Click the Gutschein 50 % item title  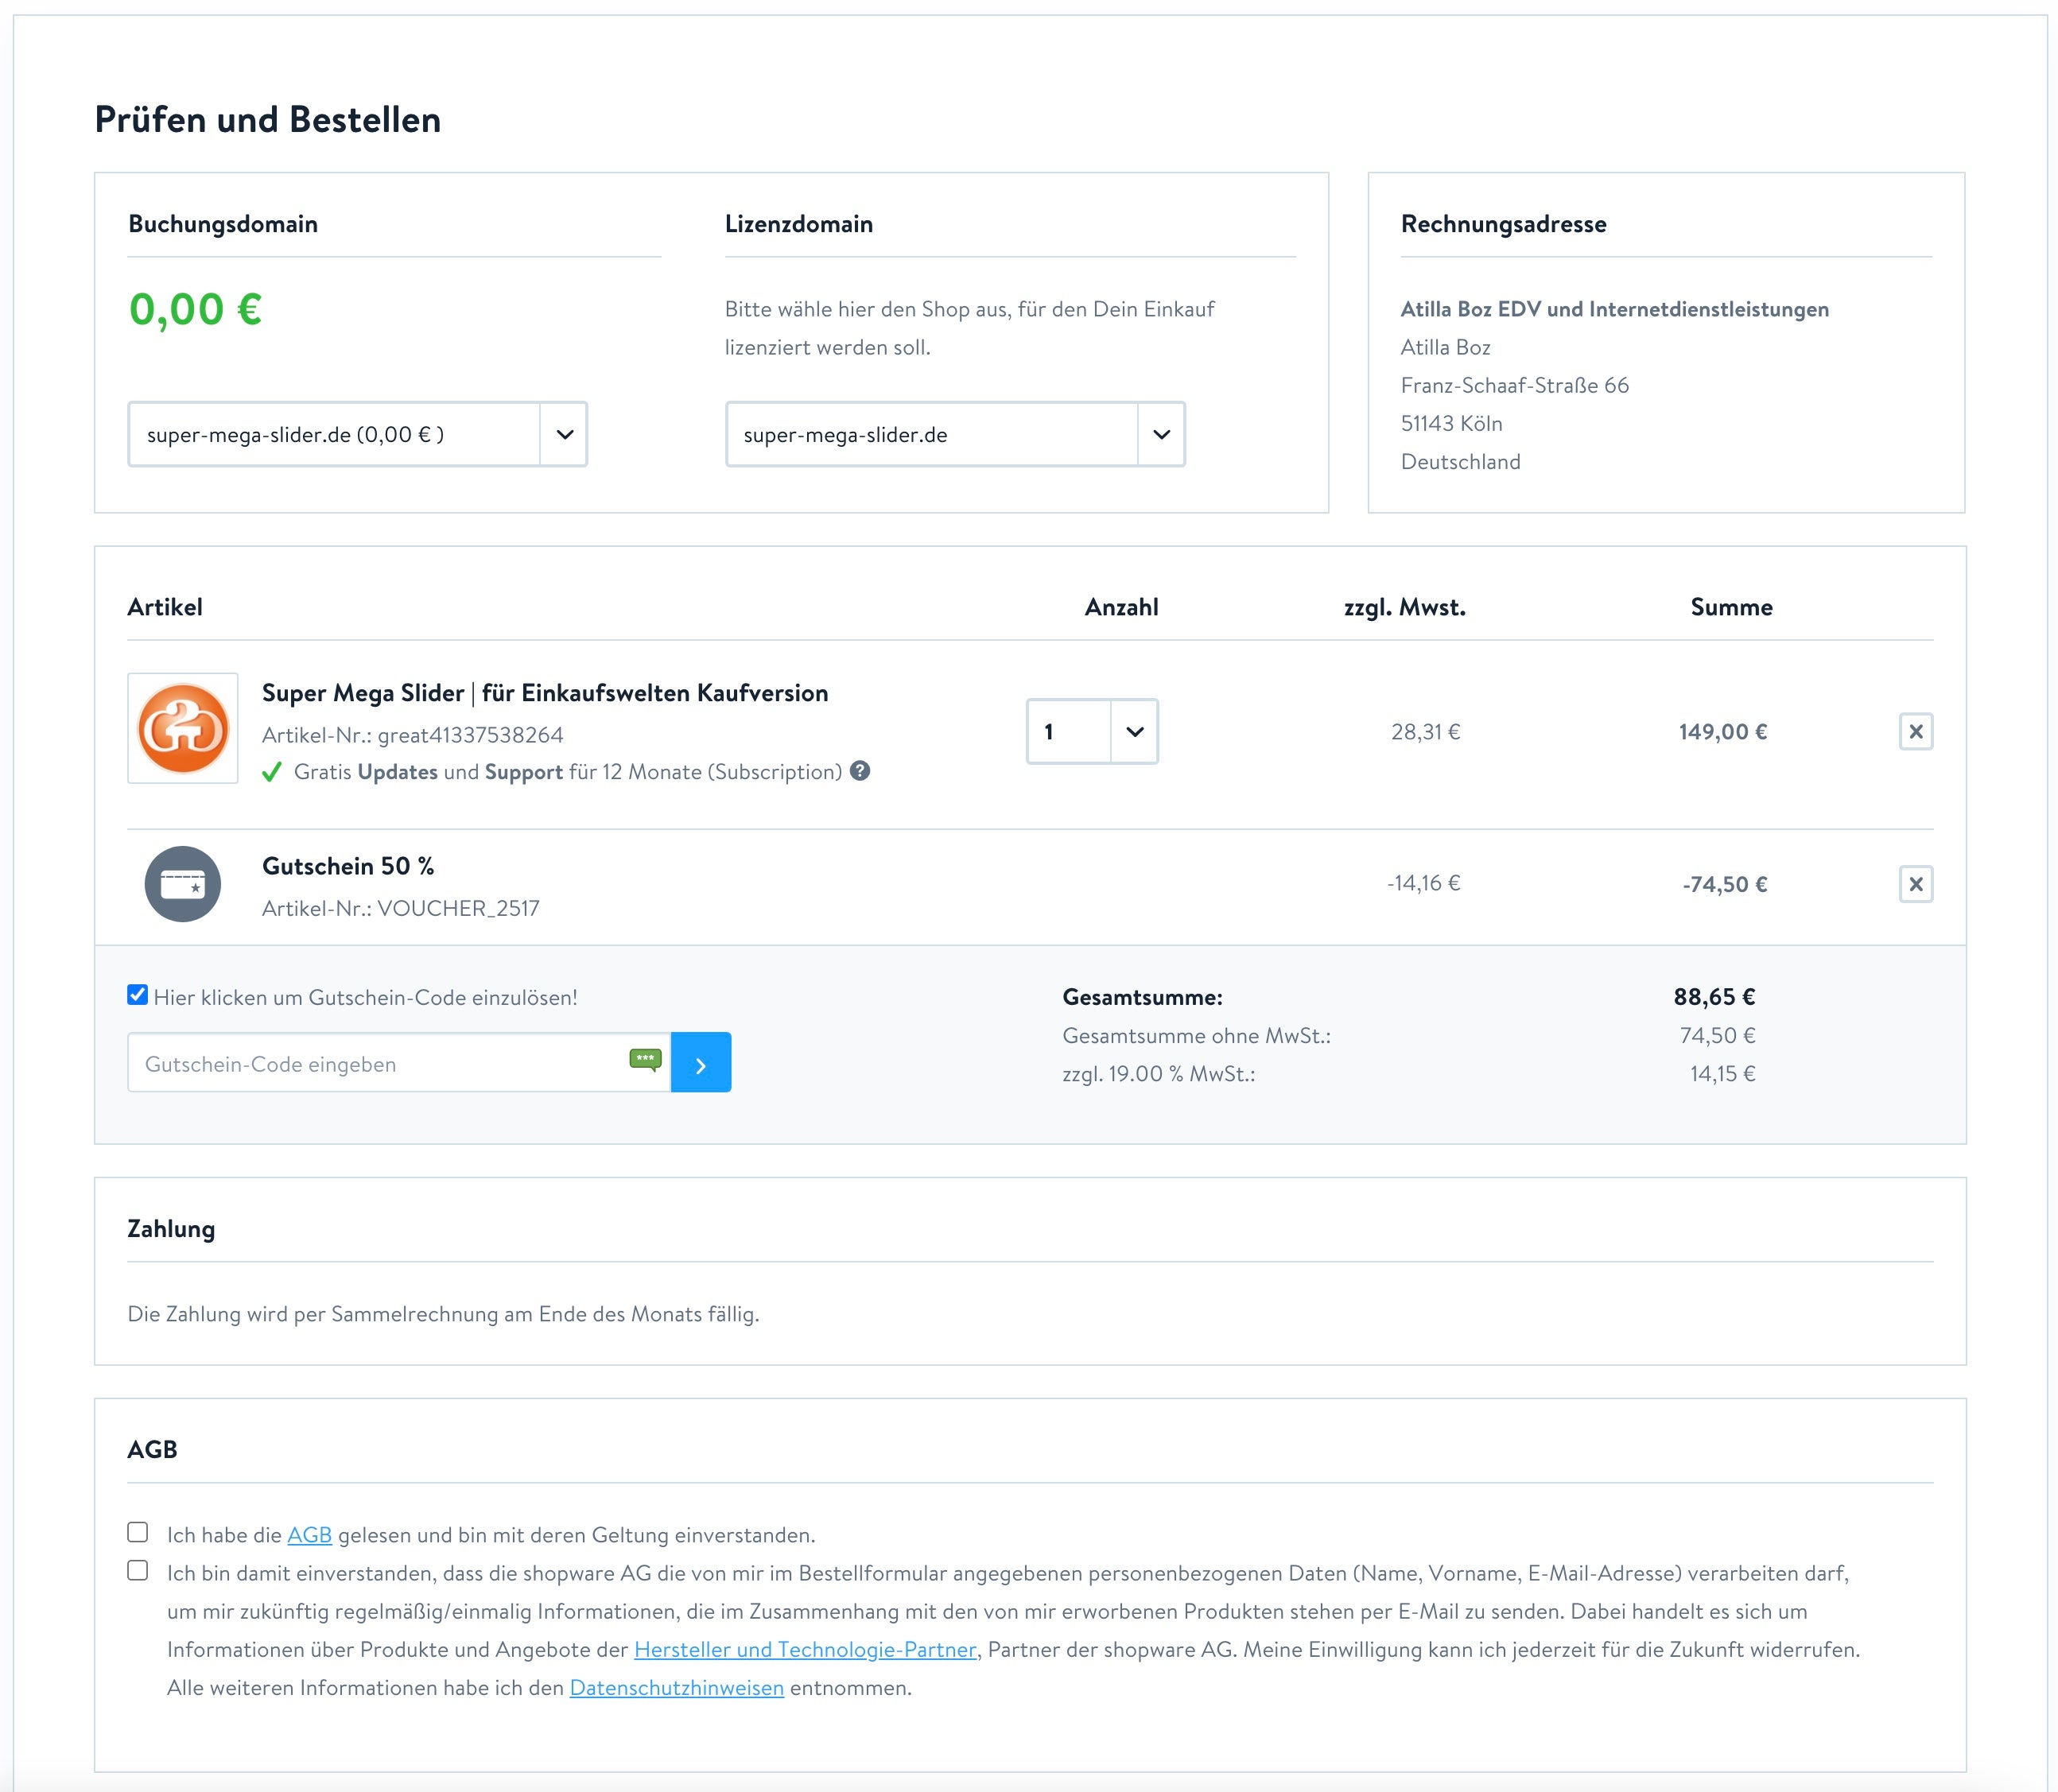348,866
